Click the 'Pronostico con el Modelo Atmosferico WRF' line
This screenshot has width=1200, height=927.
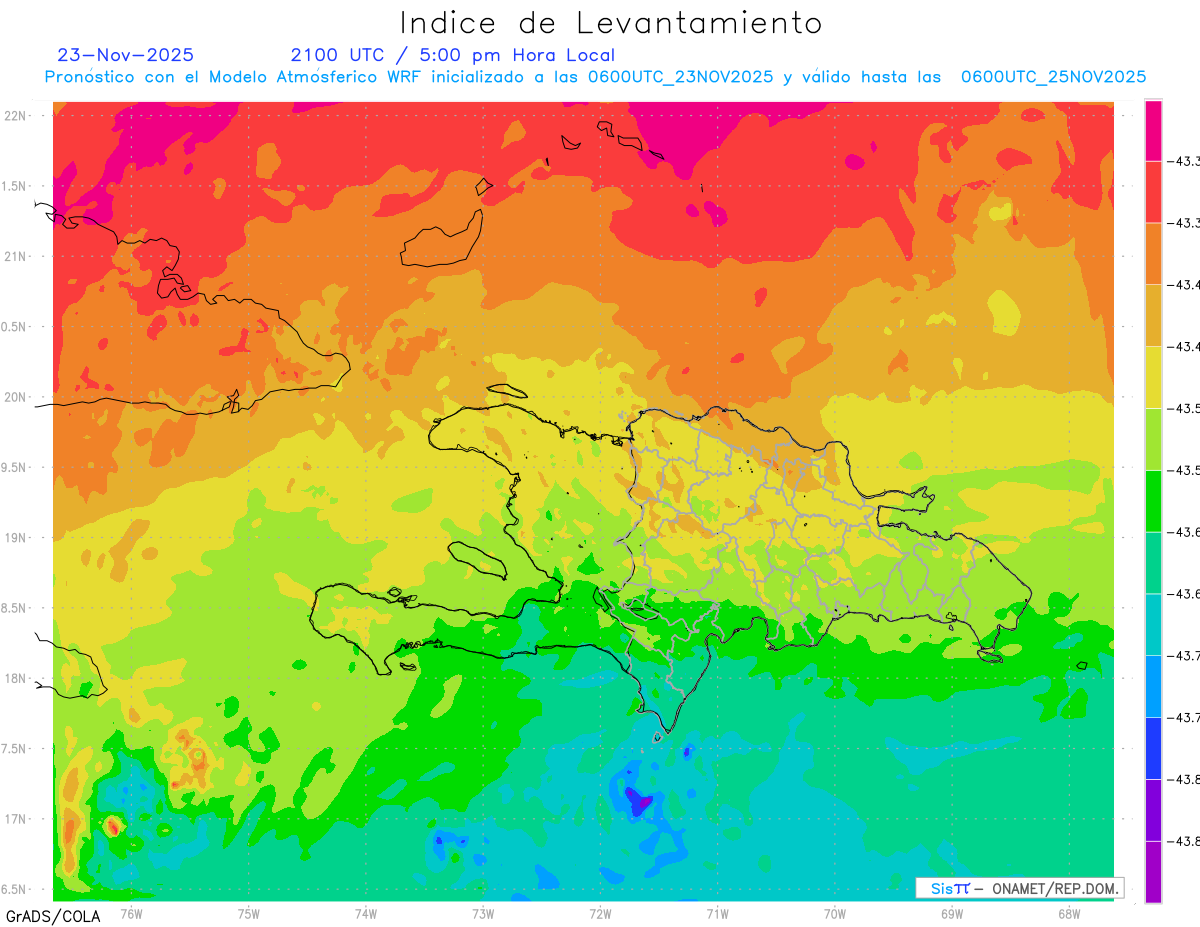pos(595,77)
